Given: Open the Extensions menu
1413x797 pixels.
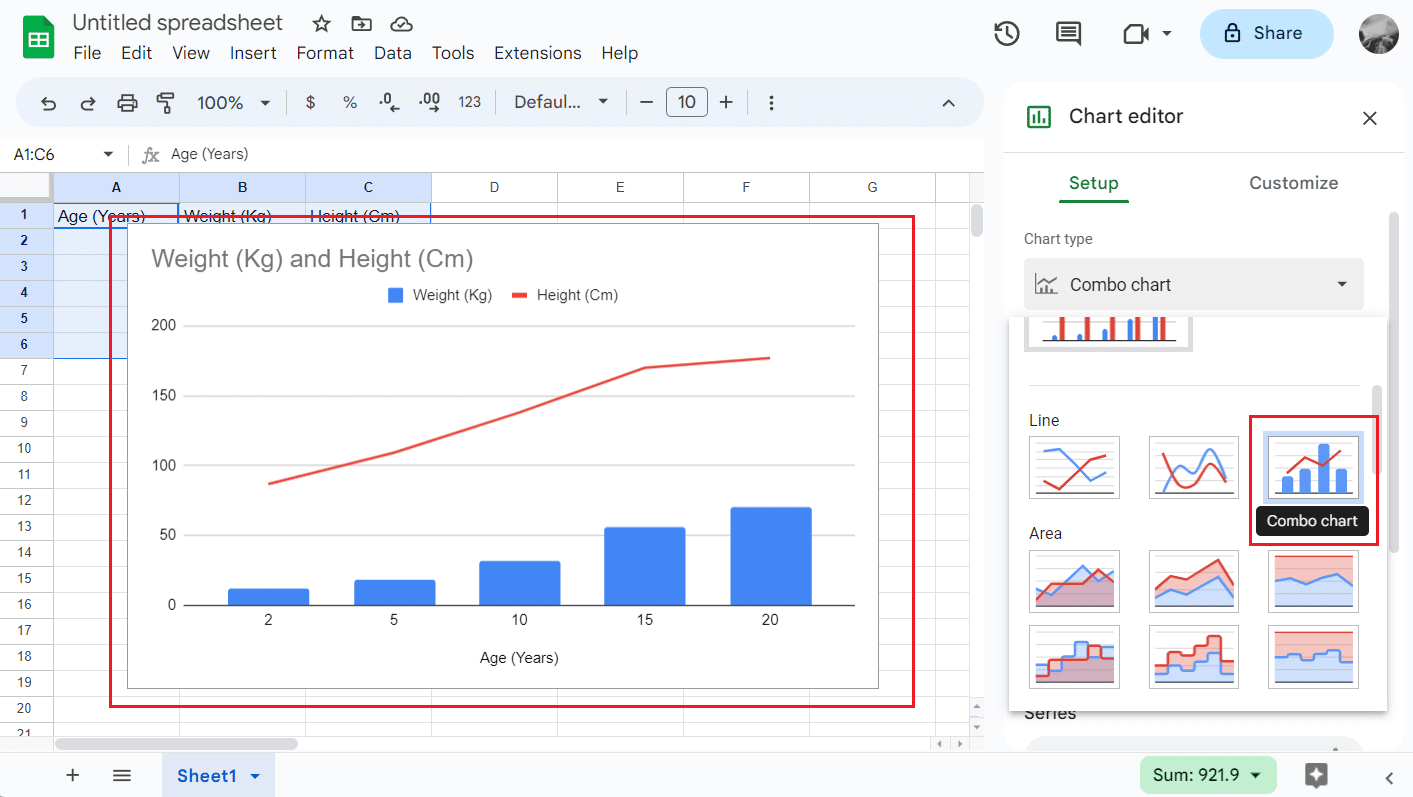Looking at the screenshot, I should (x=538, y=53).
